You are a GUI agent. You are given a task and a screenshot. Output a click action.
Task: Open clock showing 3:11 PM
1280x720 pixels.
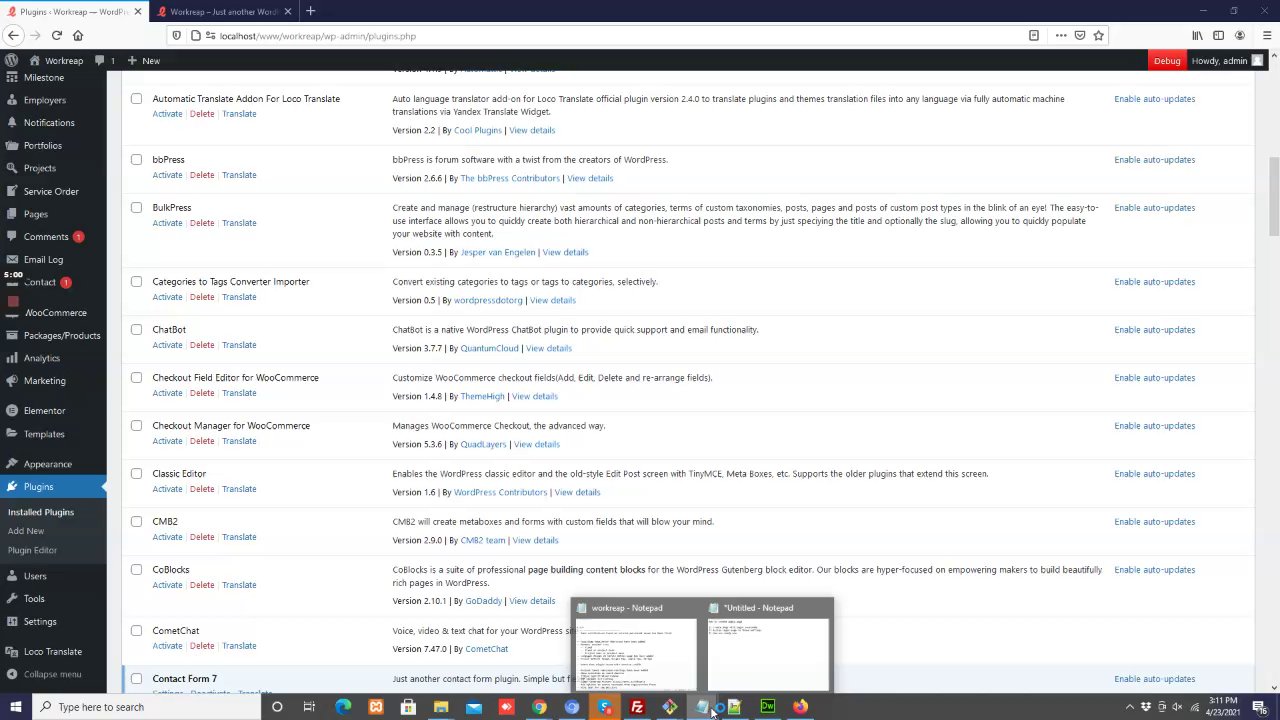pos(1223,706)
